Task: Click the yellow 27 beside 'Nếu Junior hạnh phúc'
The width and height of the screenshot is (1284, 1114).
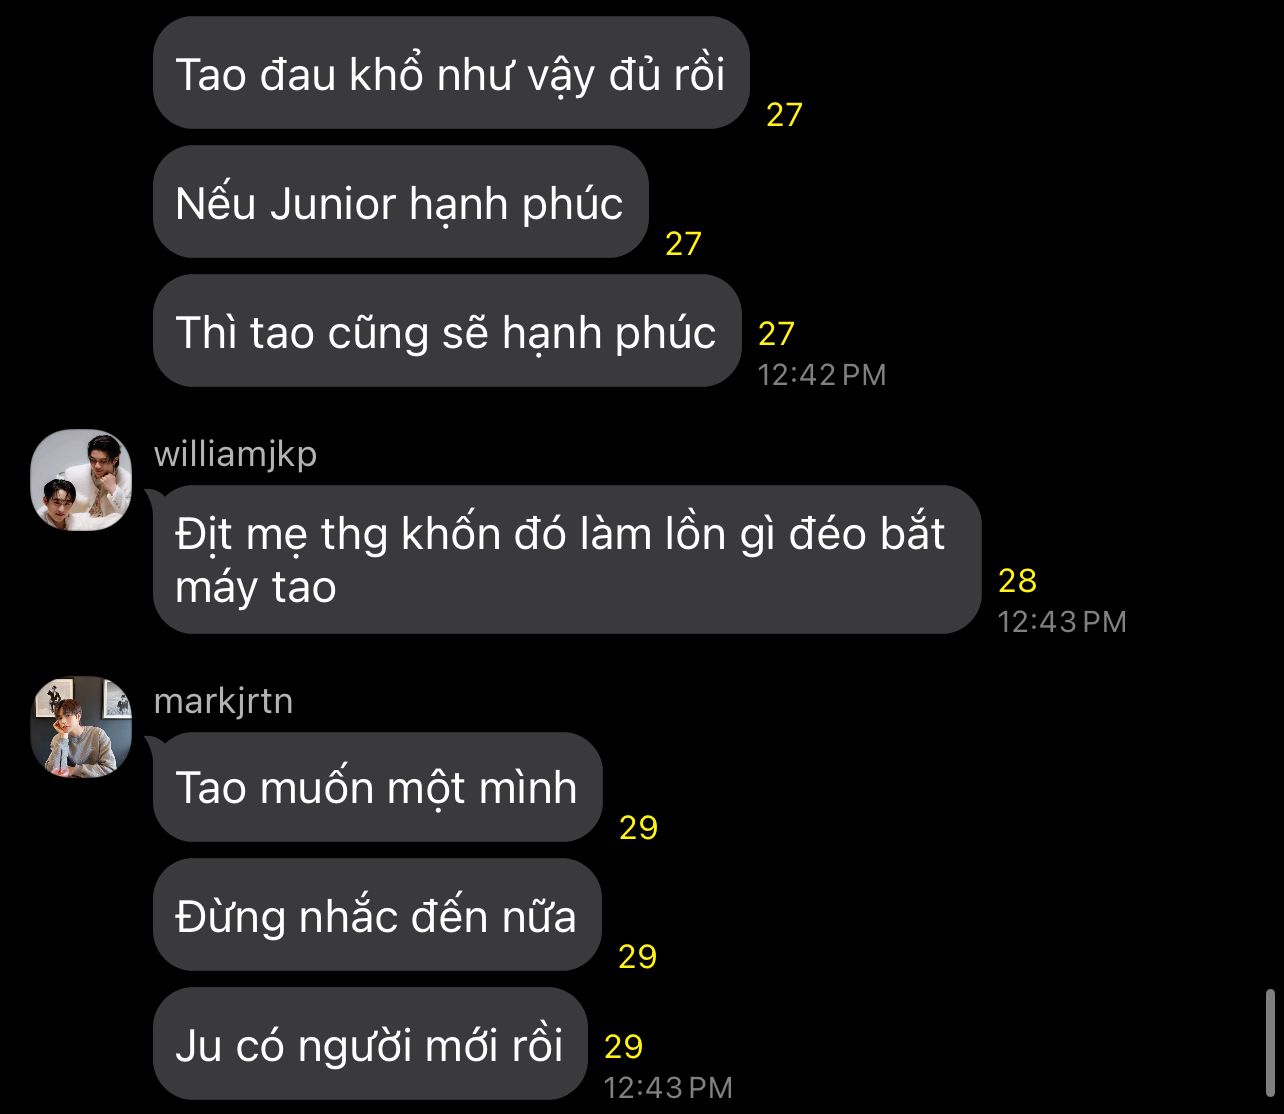Action: tap(683, 244)
